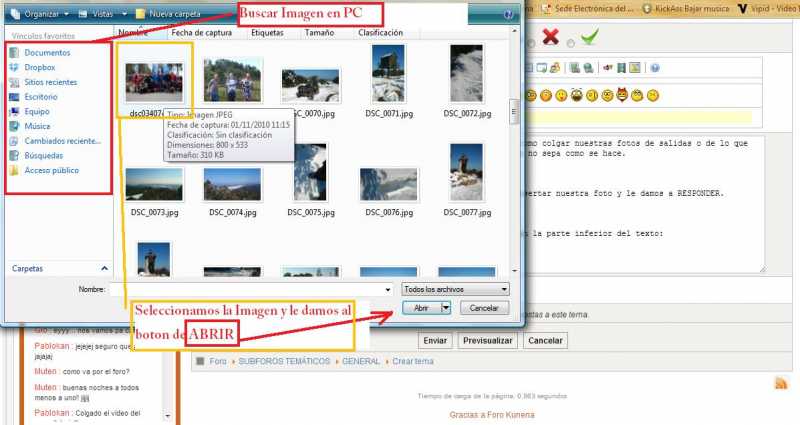The height and width of the screenshot is (425, 800).
Task: Select the DSC_0076.jpg thumbnail
Action: coord(388,185)
